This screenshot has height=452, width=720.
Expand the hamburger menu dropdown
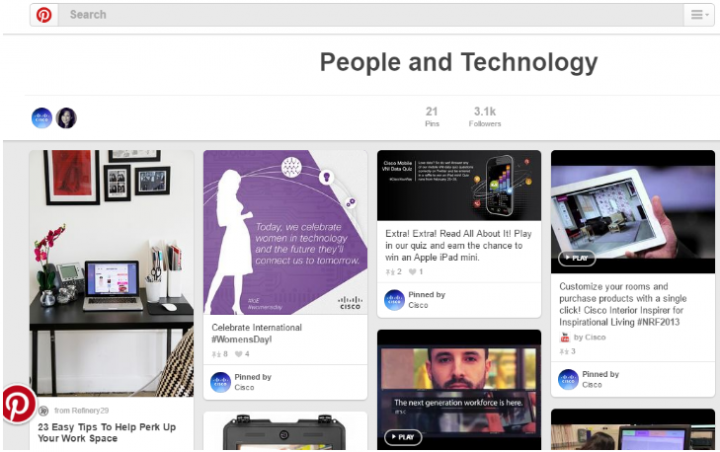[699, 15]
